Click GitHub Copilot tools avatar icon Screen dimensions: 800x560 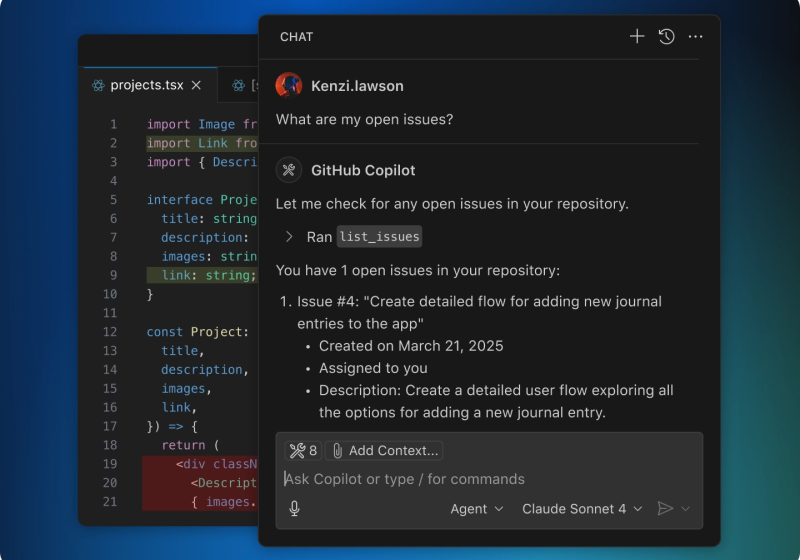tap(289, 170)
